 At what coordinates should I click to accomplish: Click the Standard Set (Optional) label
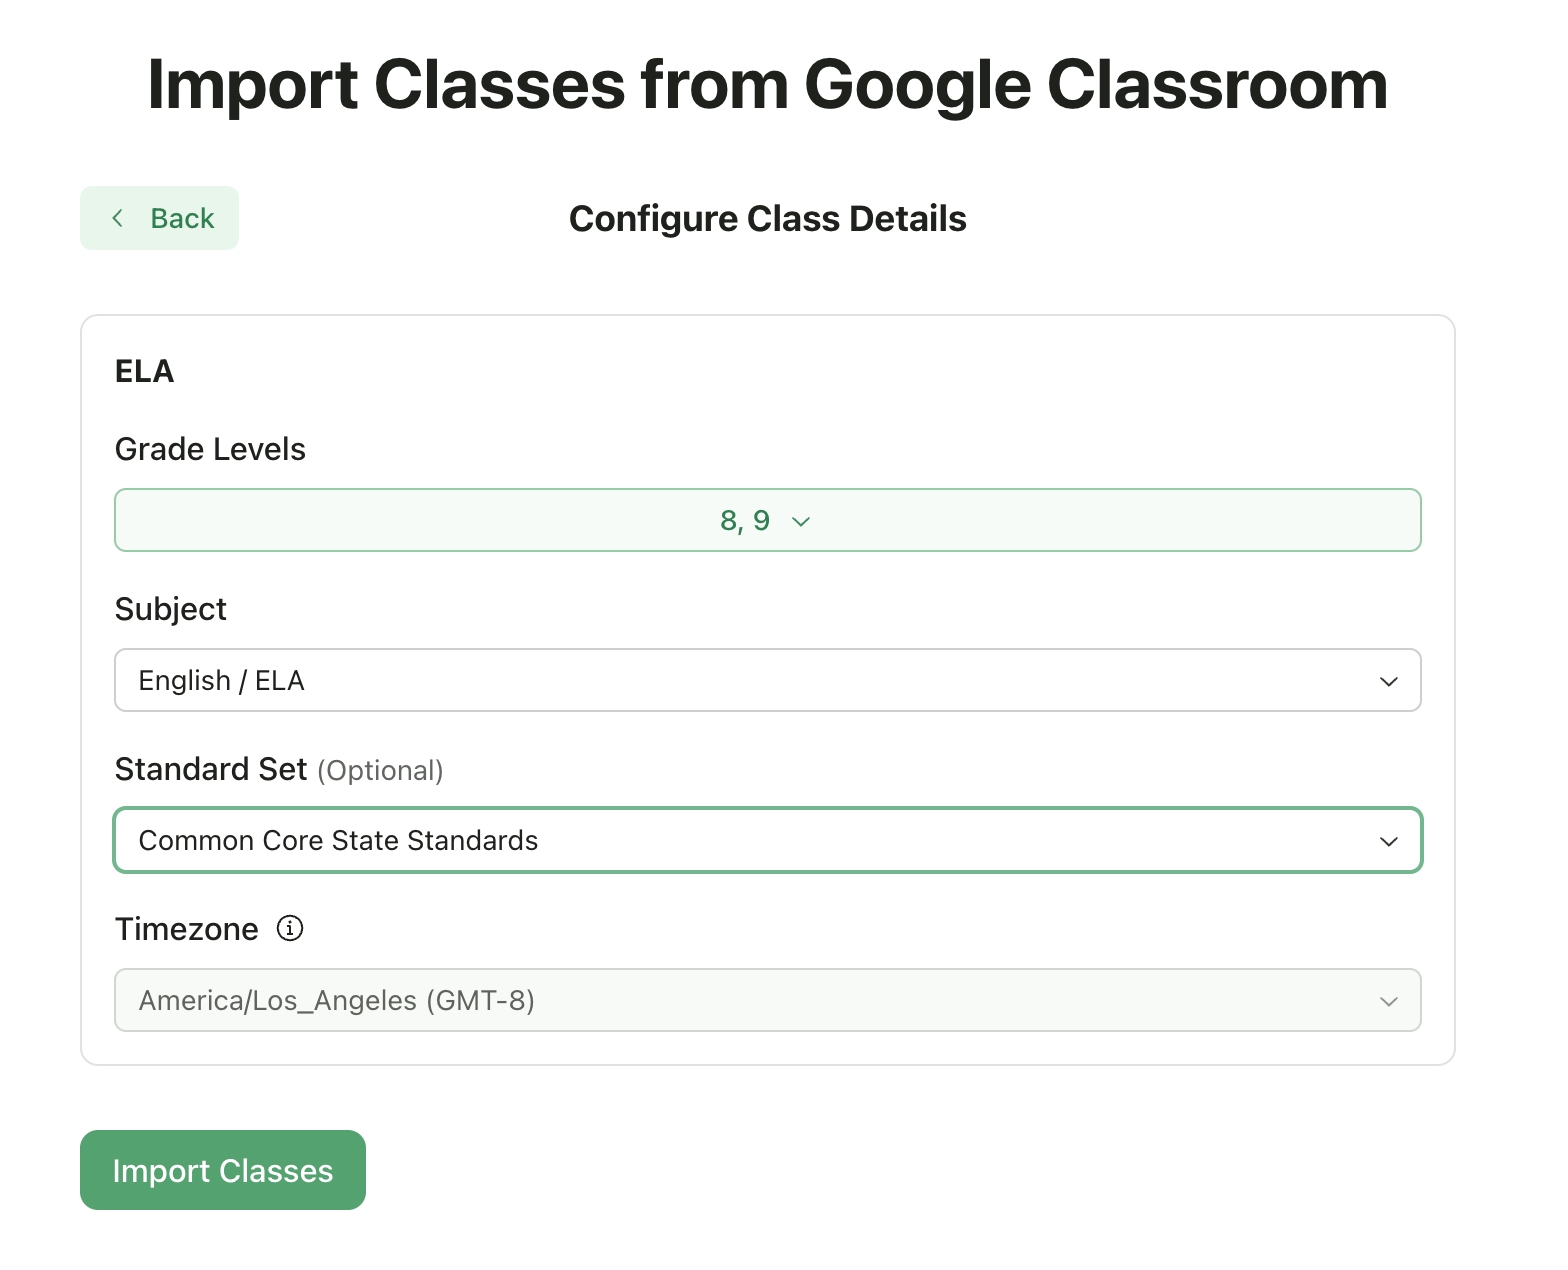click(279, 770)
